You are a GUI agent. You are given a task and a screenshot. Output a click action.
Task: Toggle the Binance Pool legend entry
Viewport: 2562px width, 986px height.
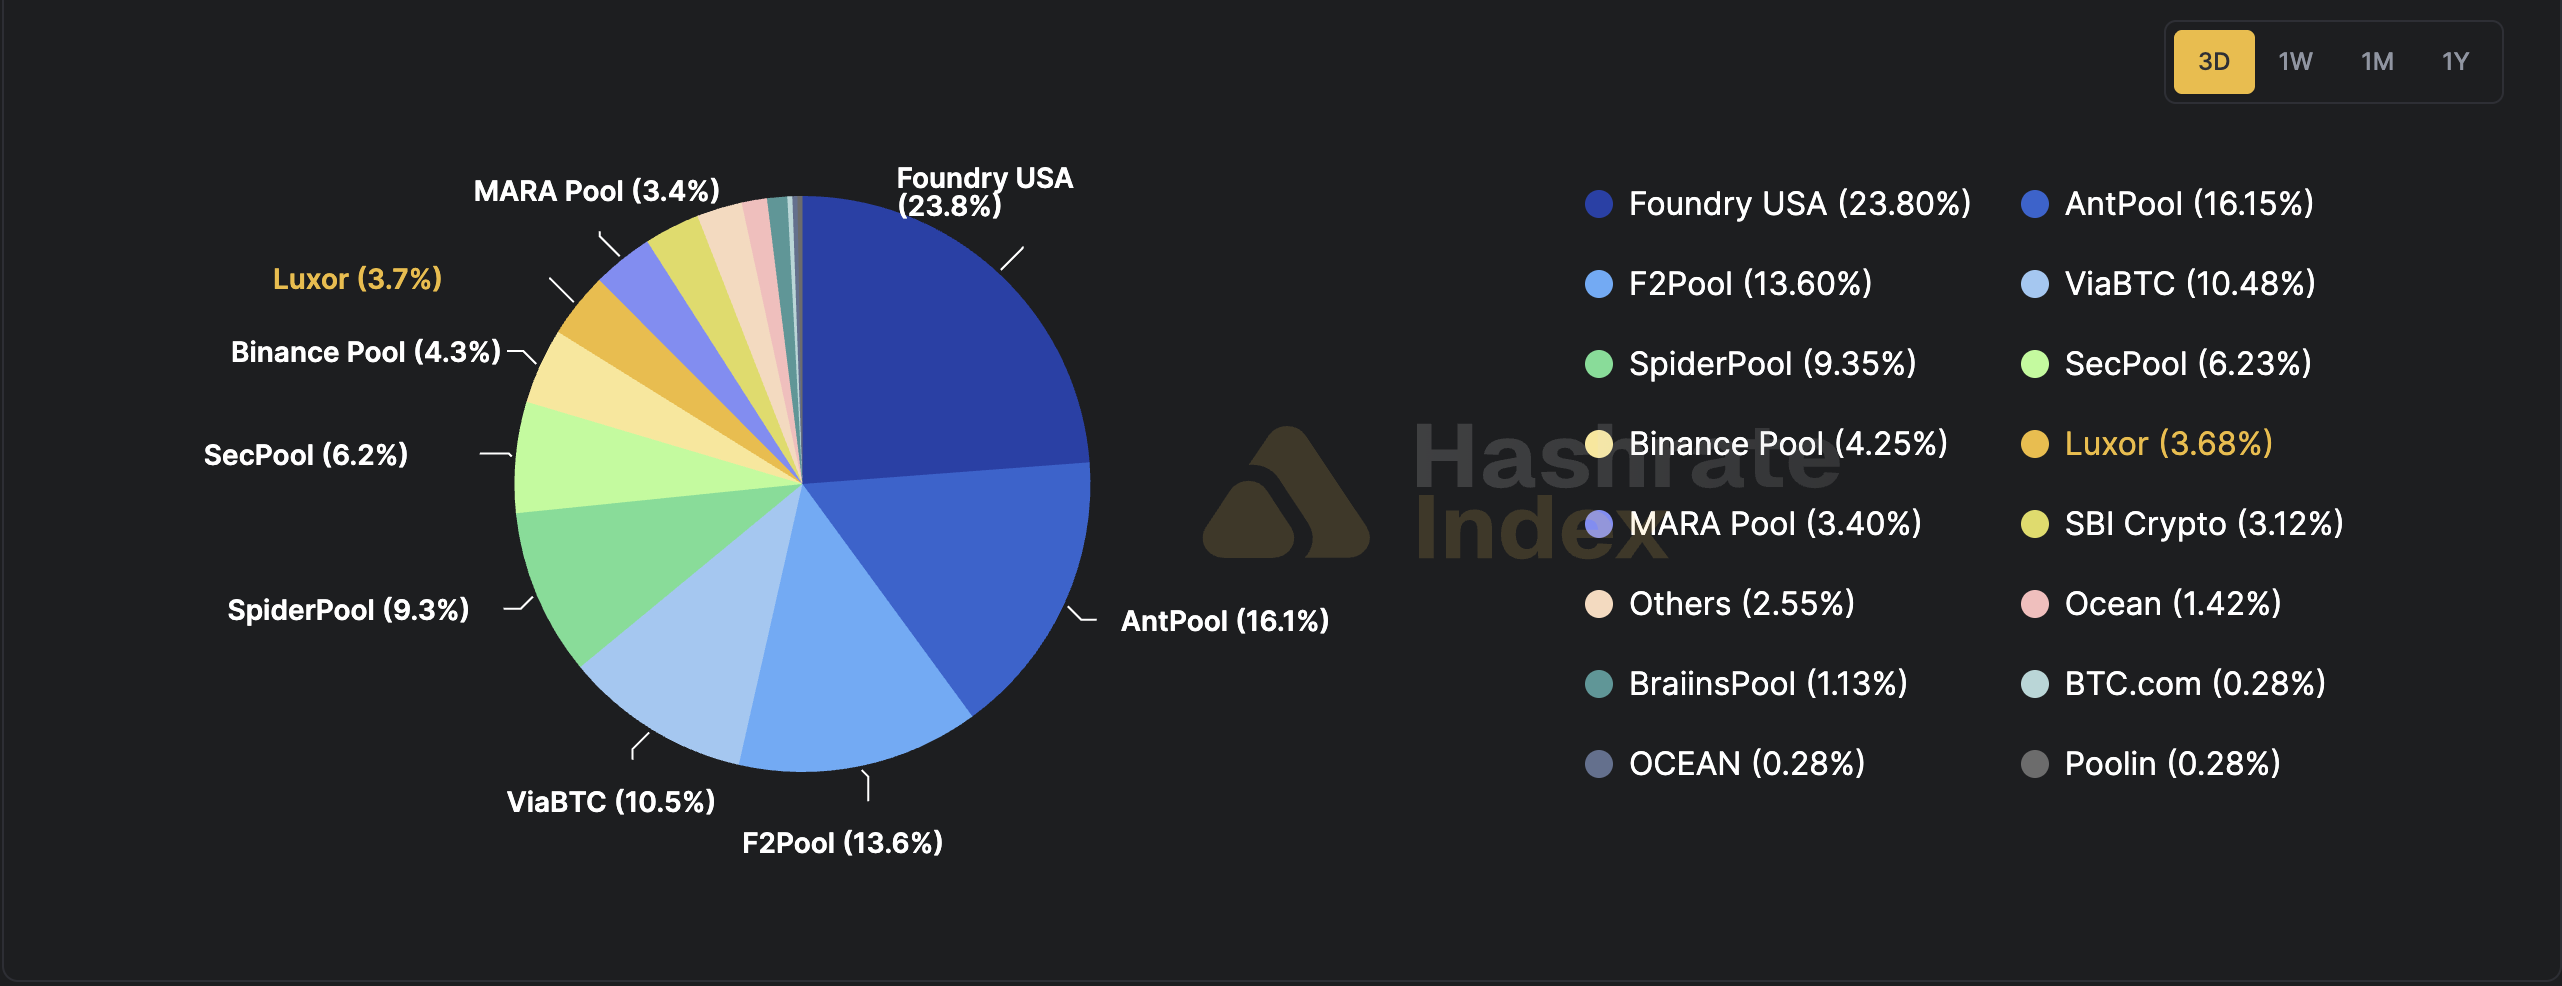(x=1784, y=444)
